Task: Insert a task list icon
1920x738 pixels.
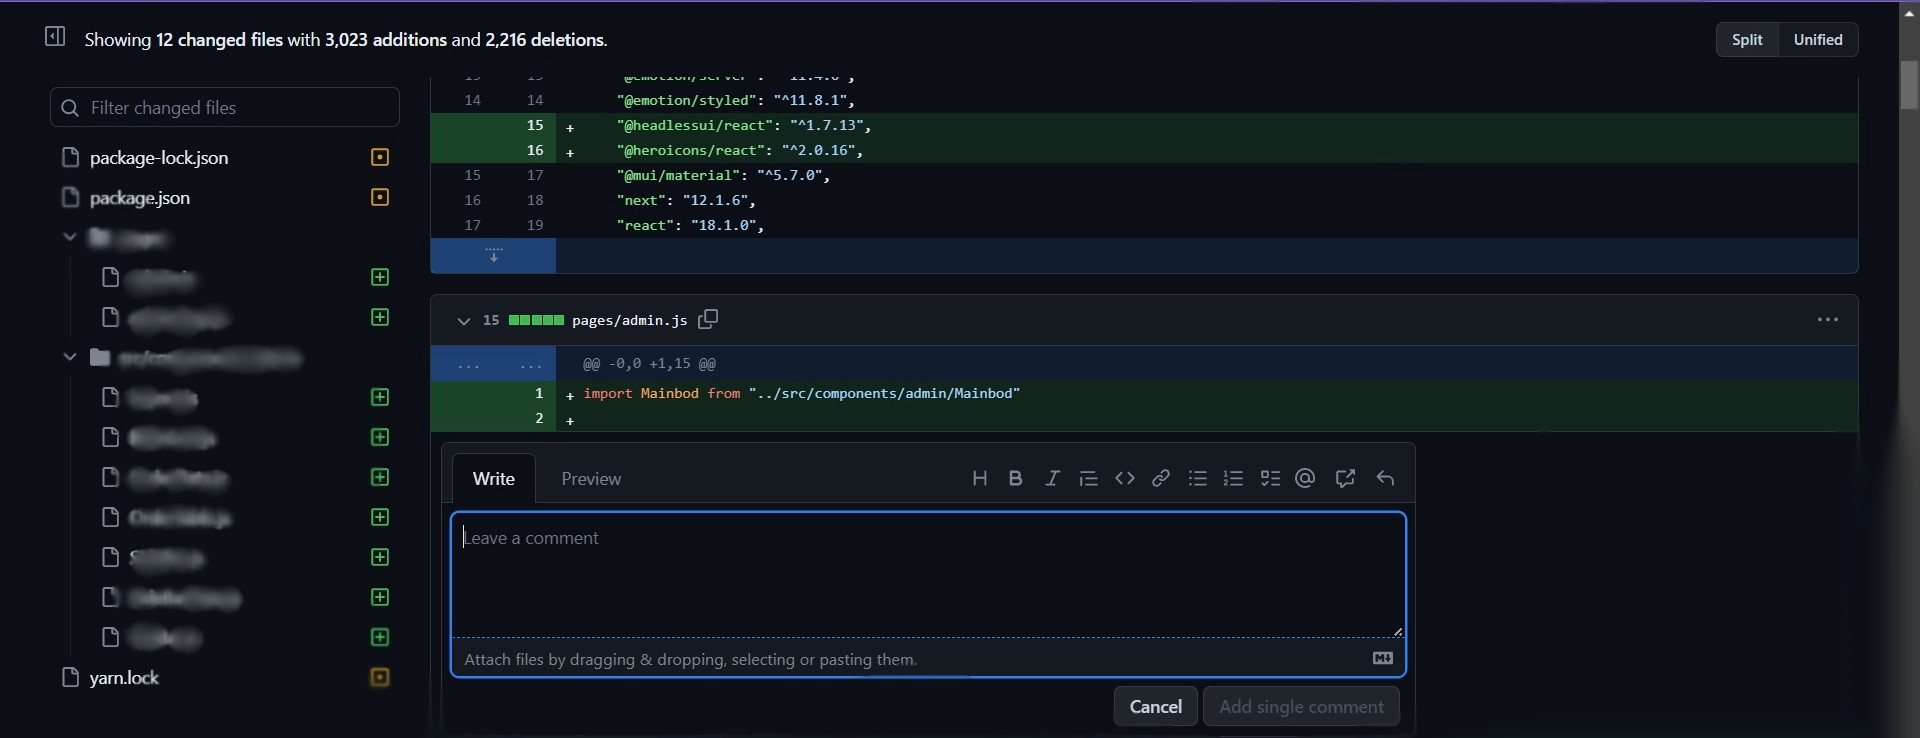Action: [x=1270, y=479]
